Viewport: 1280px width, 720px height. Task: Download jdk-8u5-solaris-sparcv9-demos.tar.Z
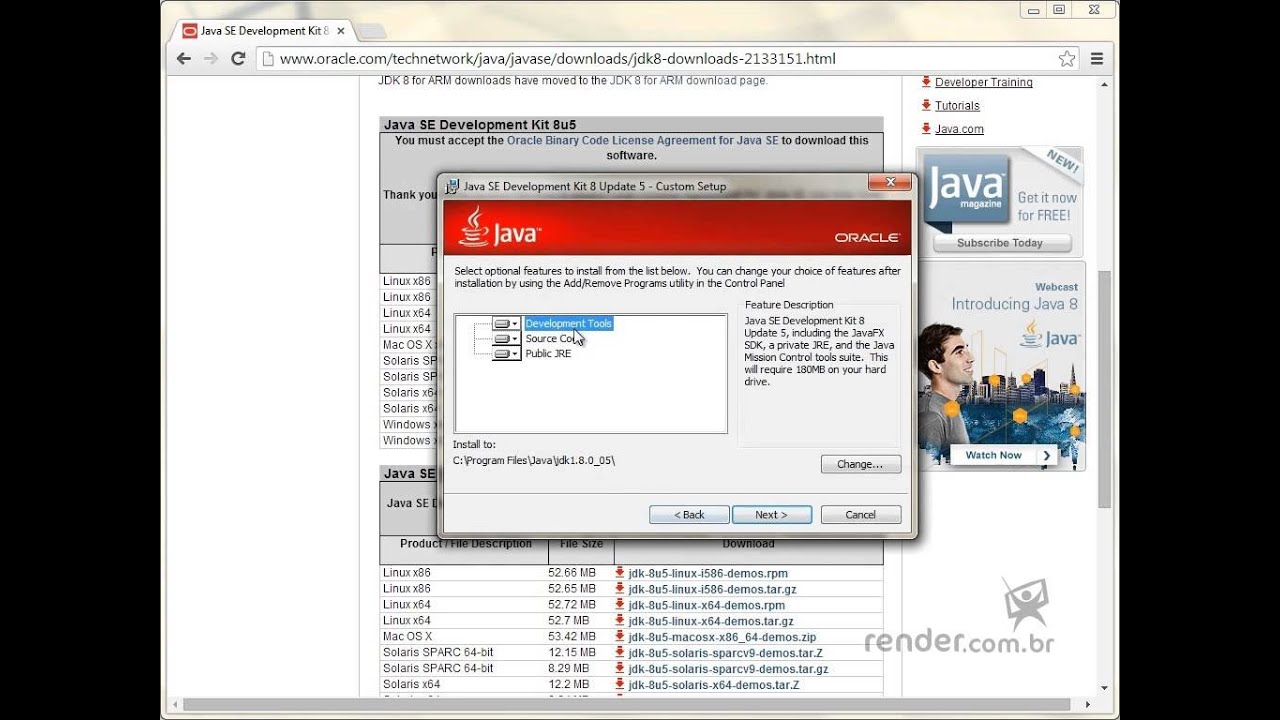[725, 654]
